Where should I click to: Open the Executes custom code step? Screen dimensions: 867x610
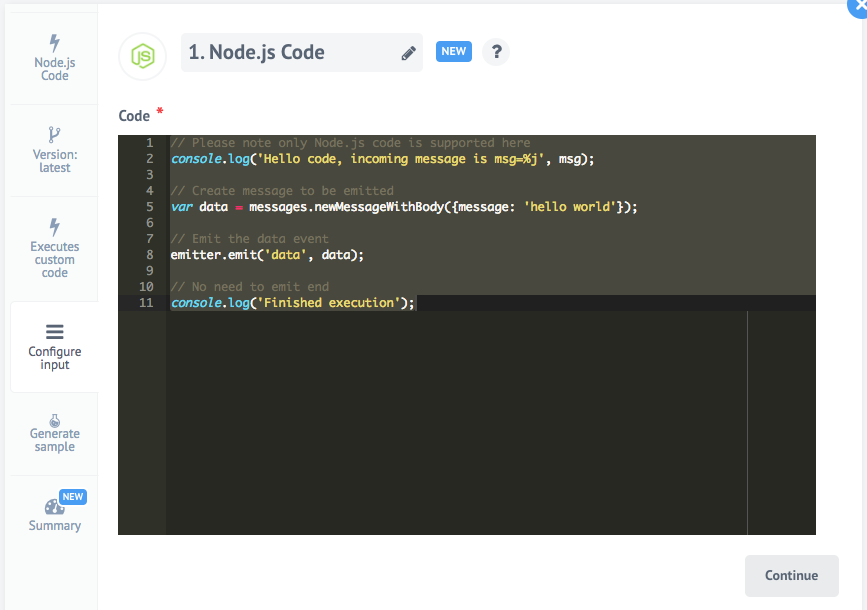[54, 249]
